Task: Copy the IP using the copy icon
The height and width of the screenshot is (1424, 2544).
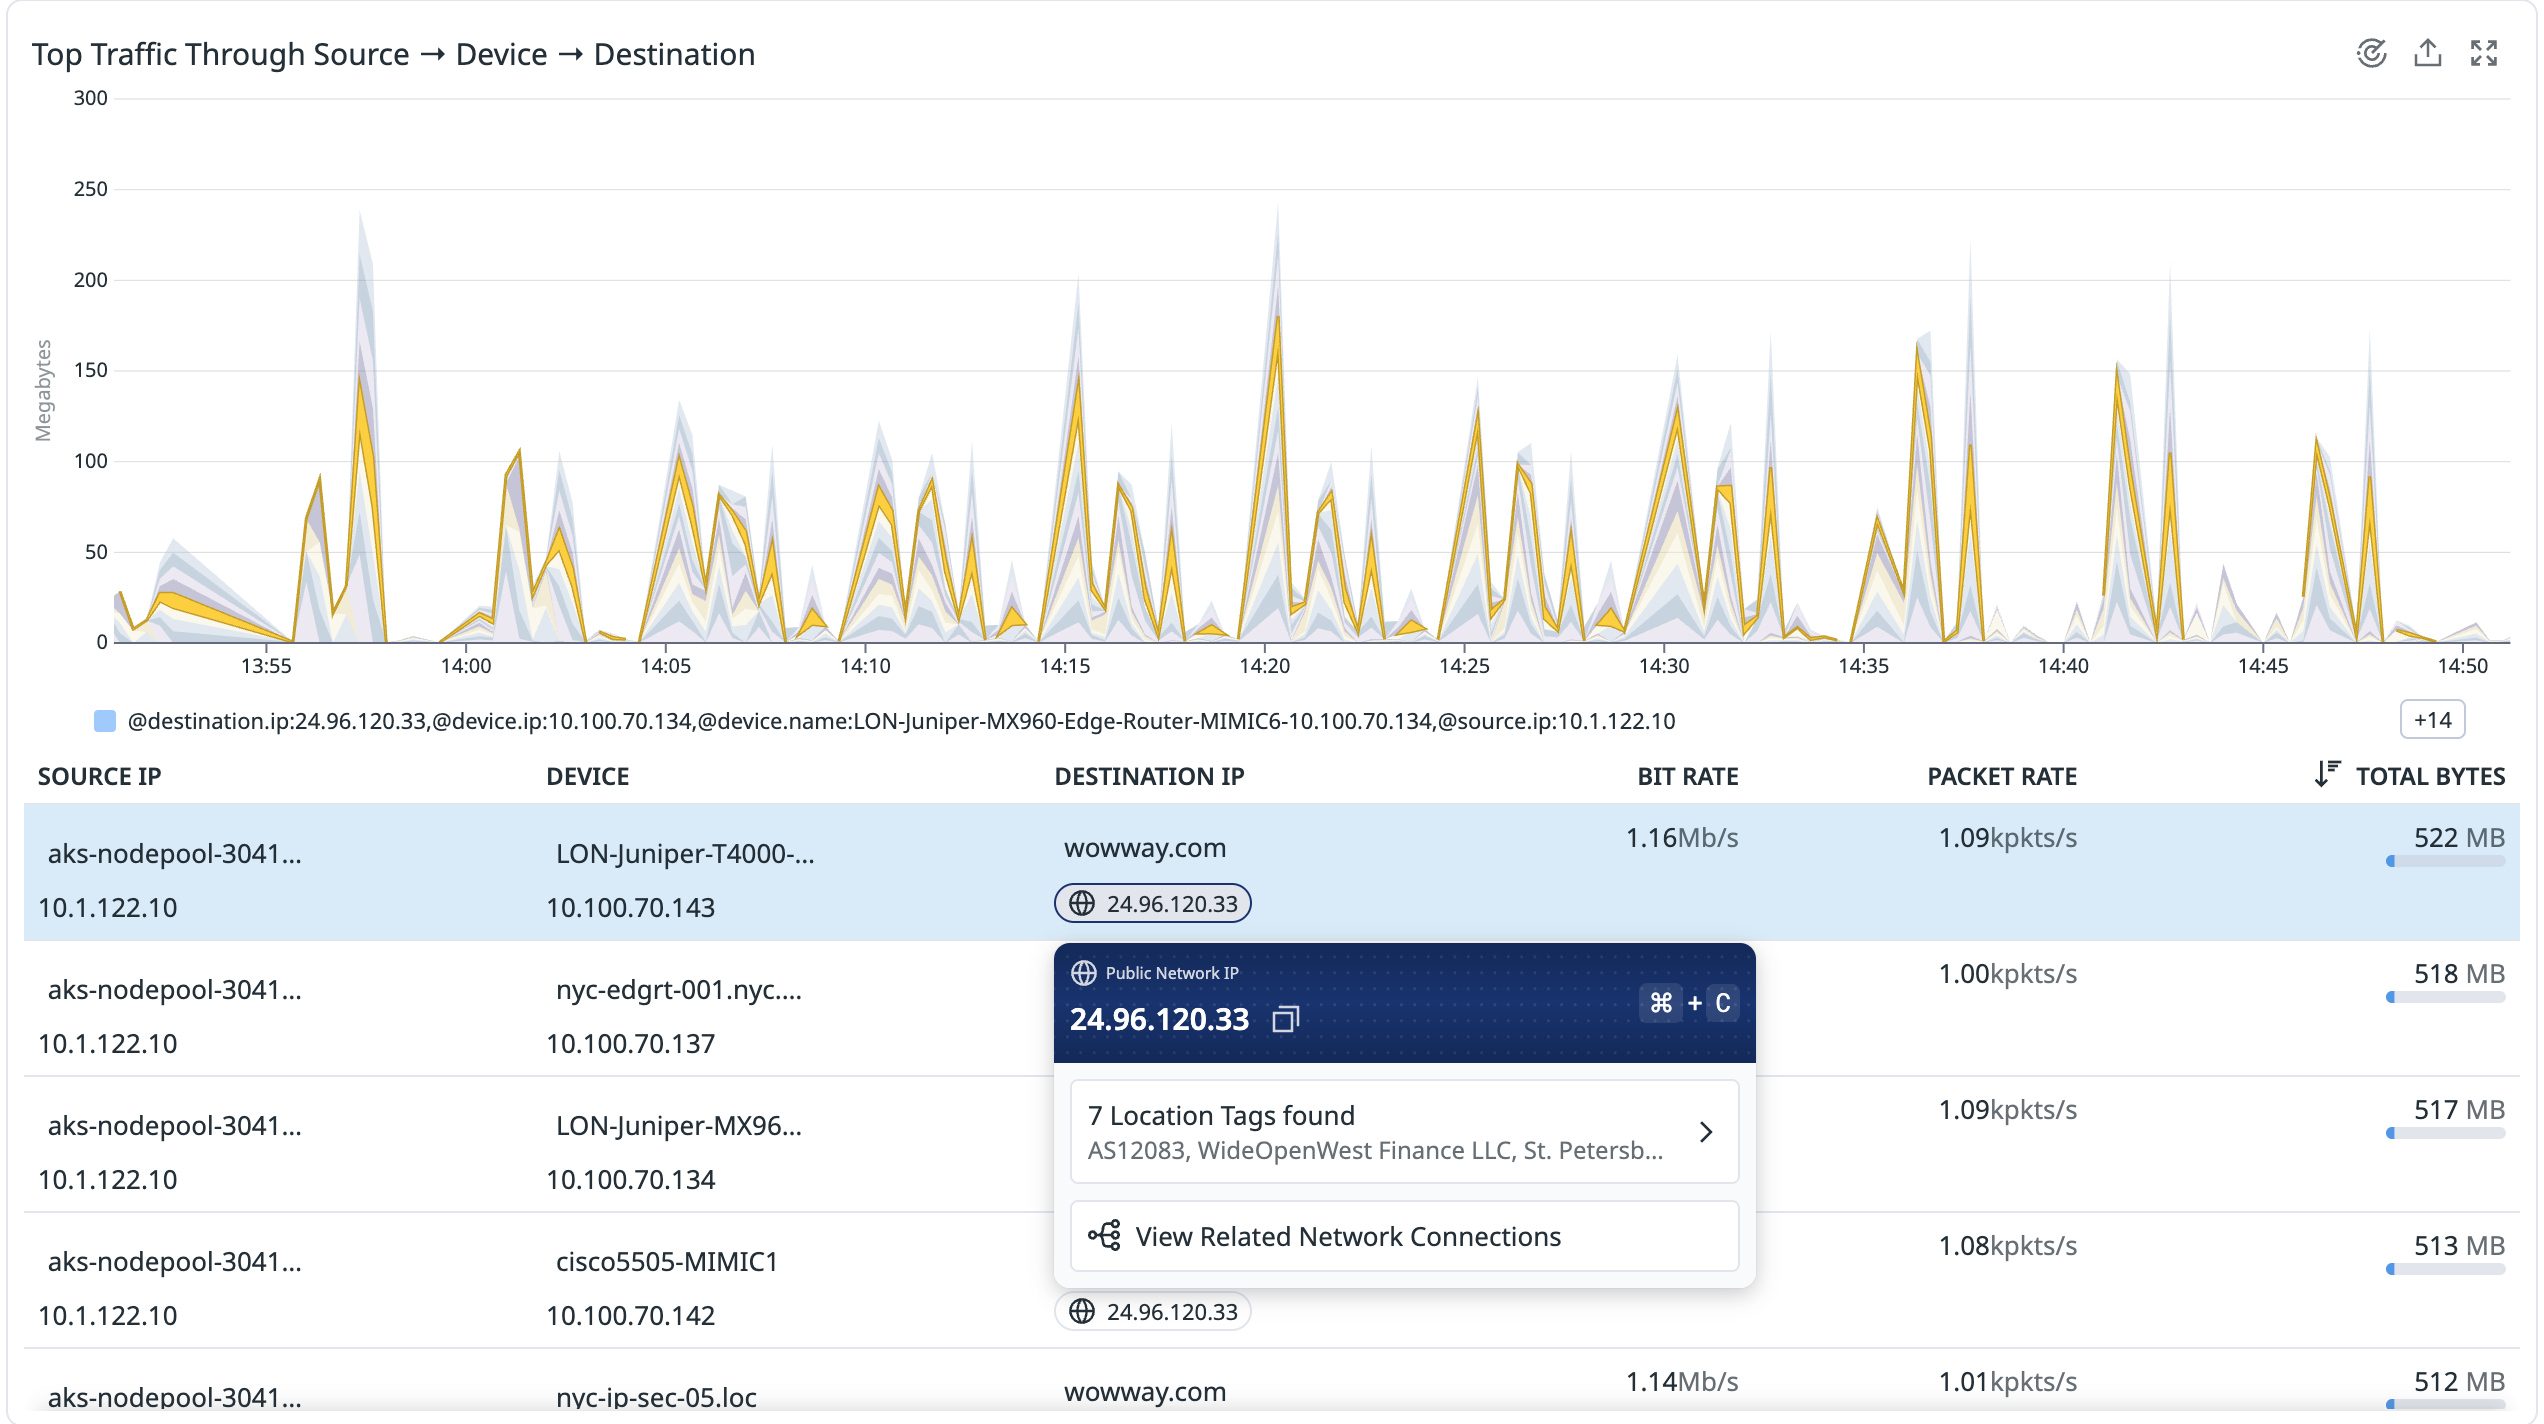Action: pos(1287,1018)
